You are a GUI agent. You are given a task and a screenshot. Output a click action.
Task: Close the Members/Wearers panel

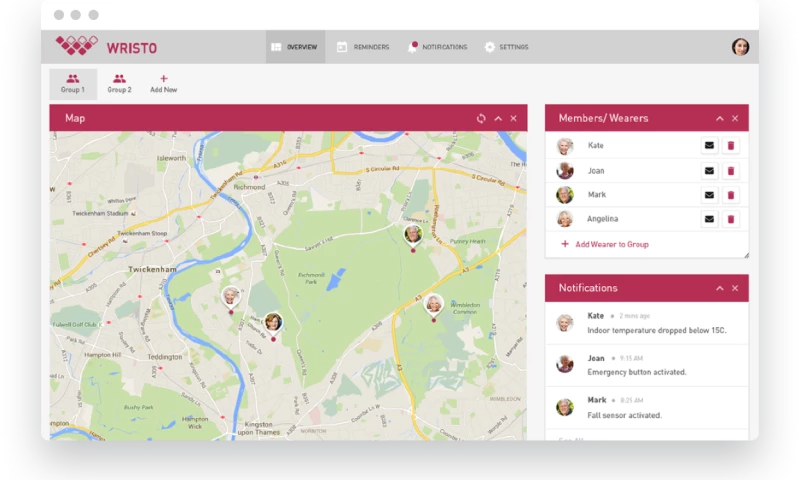735,118
